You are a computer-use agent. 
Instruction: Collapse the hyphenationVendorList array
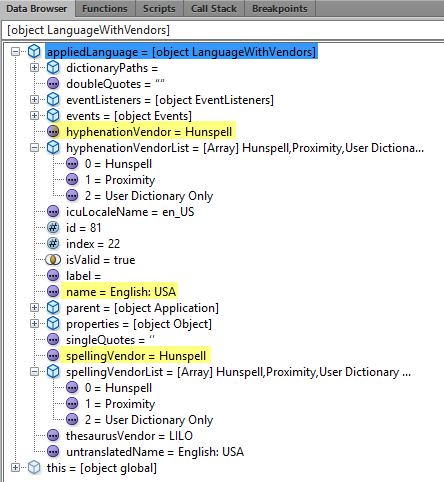coord(34,148)
